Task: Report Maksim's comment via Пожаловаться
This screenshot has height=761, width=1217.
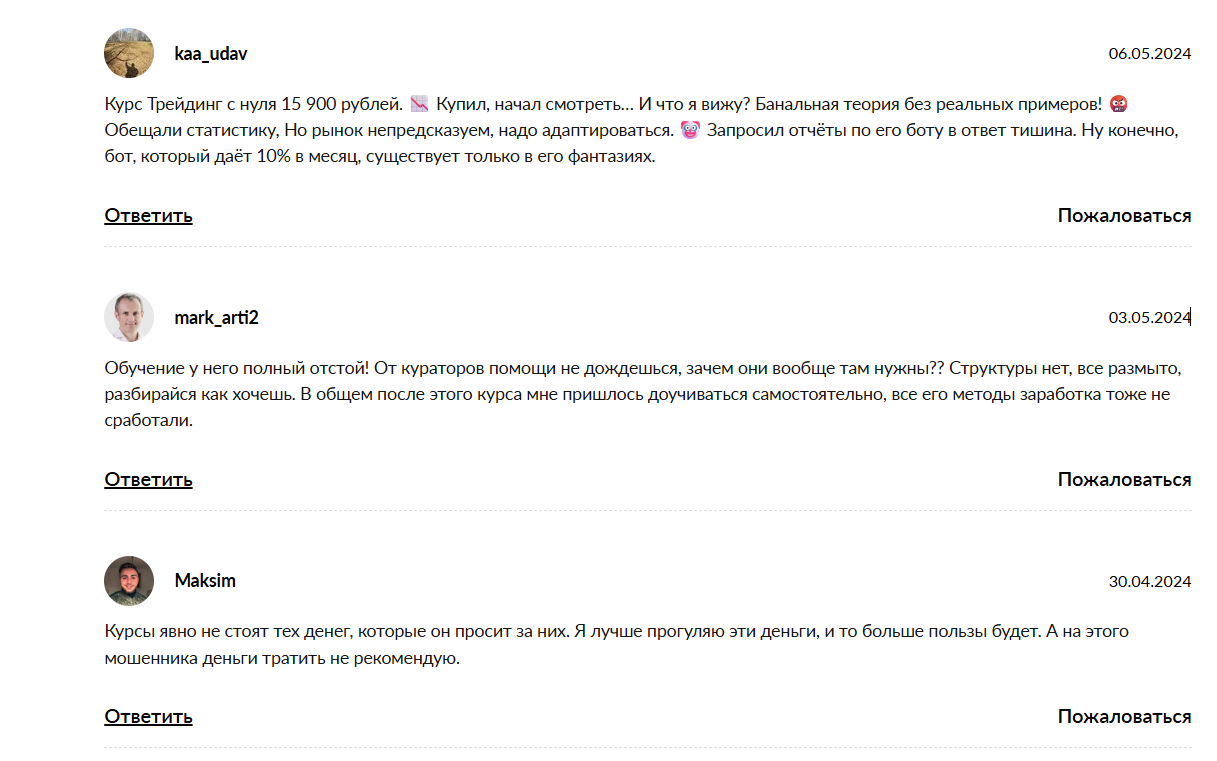Action: coord(1124,716)
